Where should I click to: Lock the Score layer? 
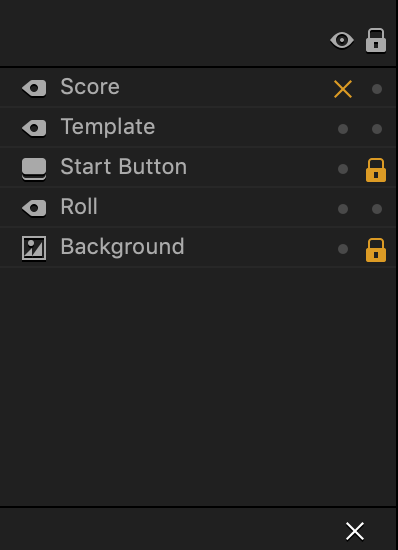click(377, 89)
